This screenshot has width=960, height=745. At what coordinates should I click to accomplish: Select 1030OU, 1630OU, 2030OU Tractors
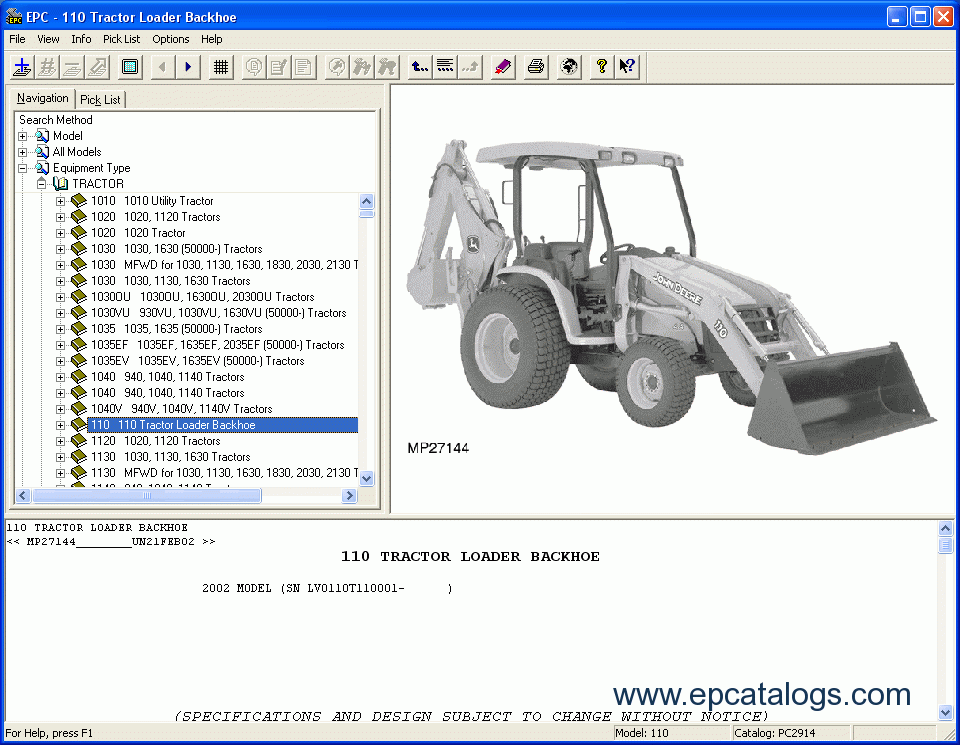(x=203, y=297)
